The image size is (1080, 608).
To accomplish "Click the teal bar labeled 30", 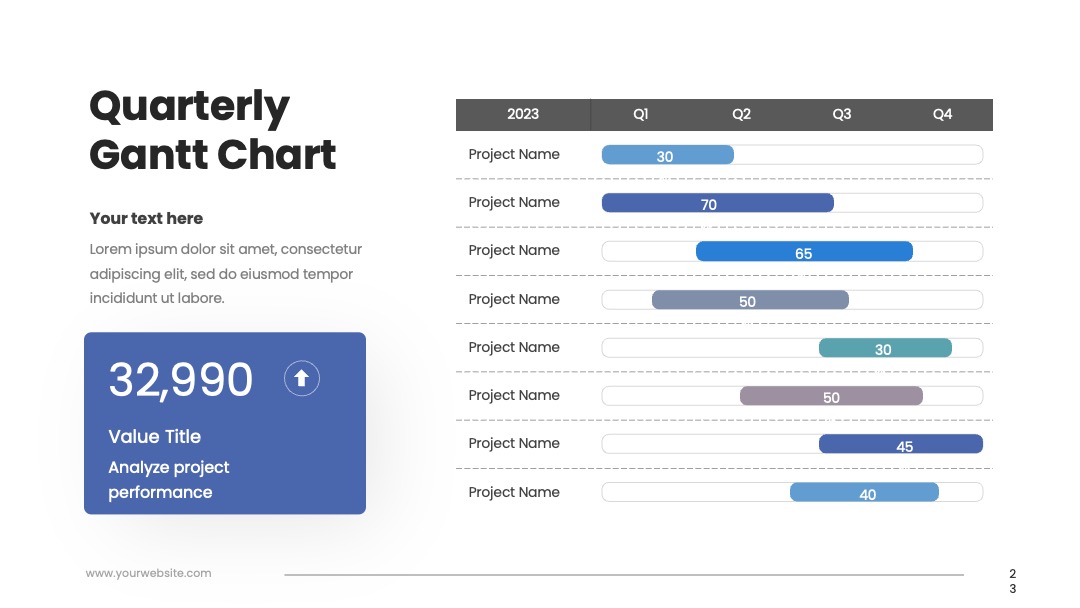I will pyautogui.click(x=885, y=348).
